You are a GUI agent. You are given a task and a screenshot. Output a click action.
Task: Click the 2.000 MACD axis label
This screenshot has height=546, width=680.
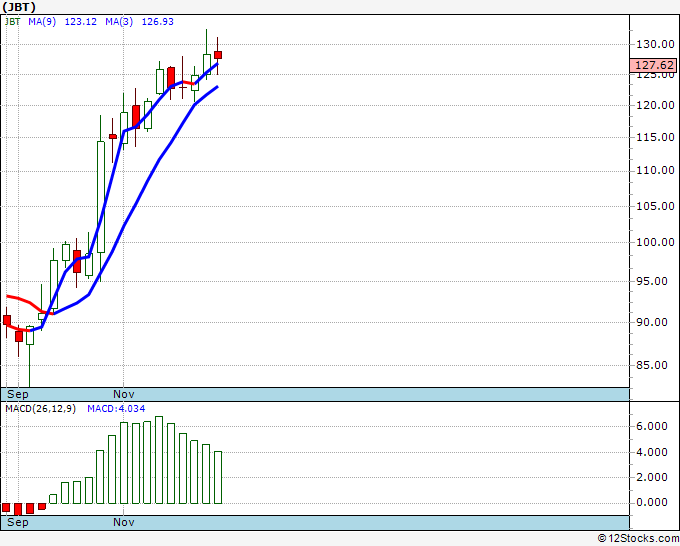coord(652,477)
